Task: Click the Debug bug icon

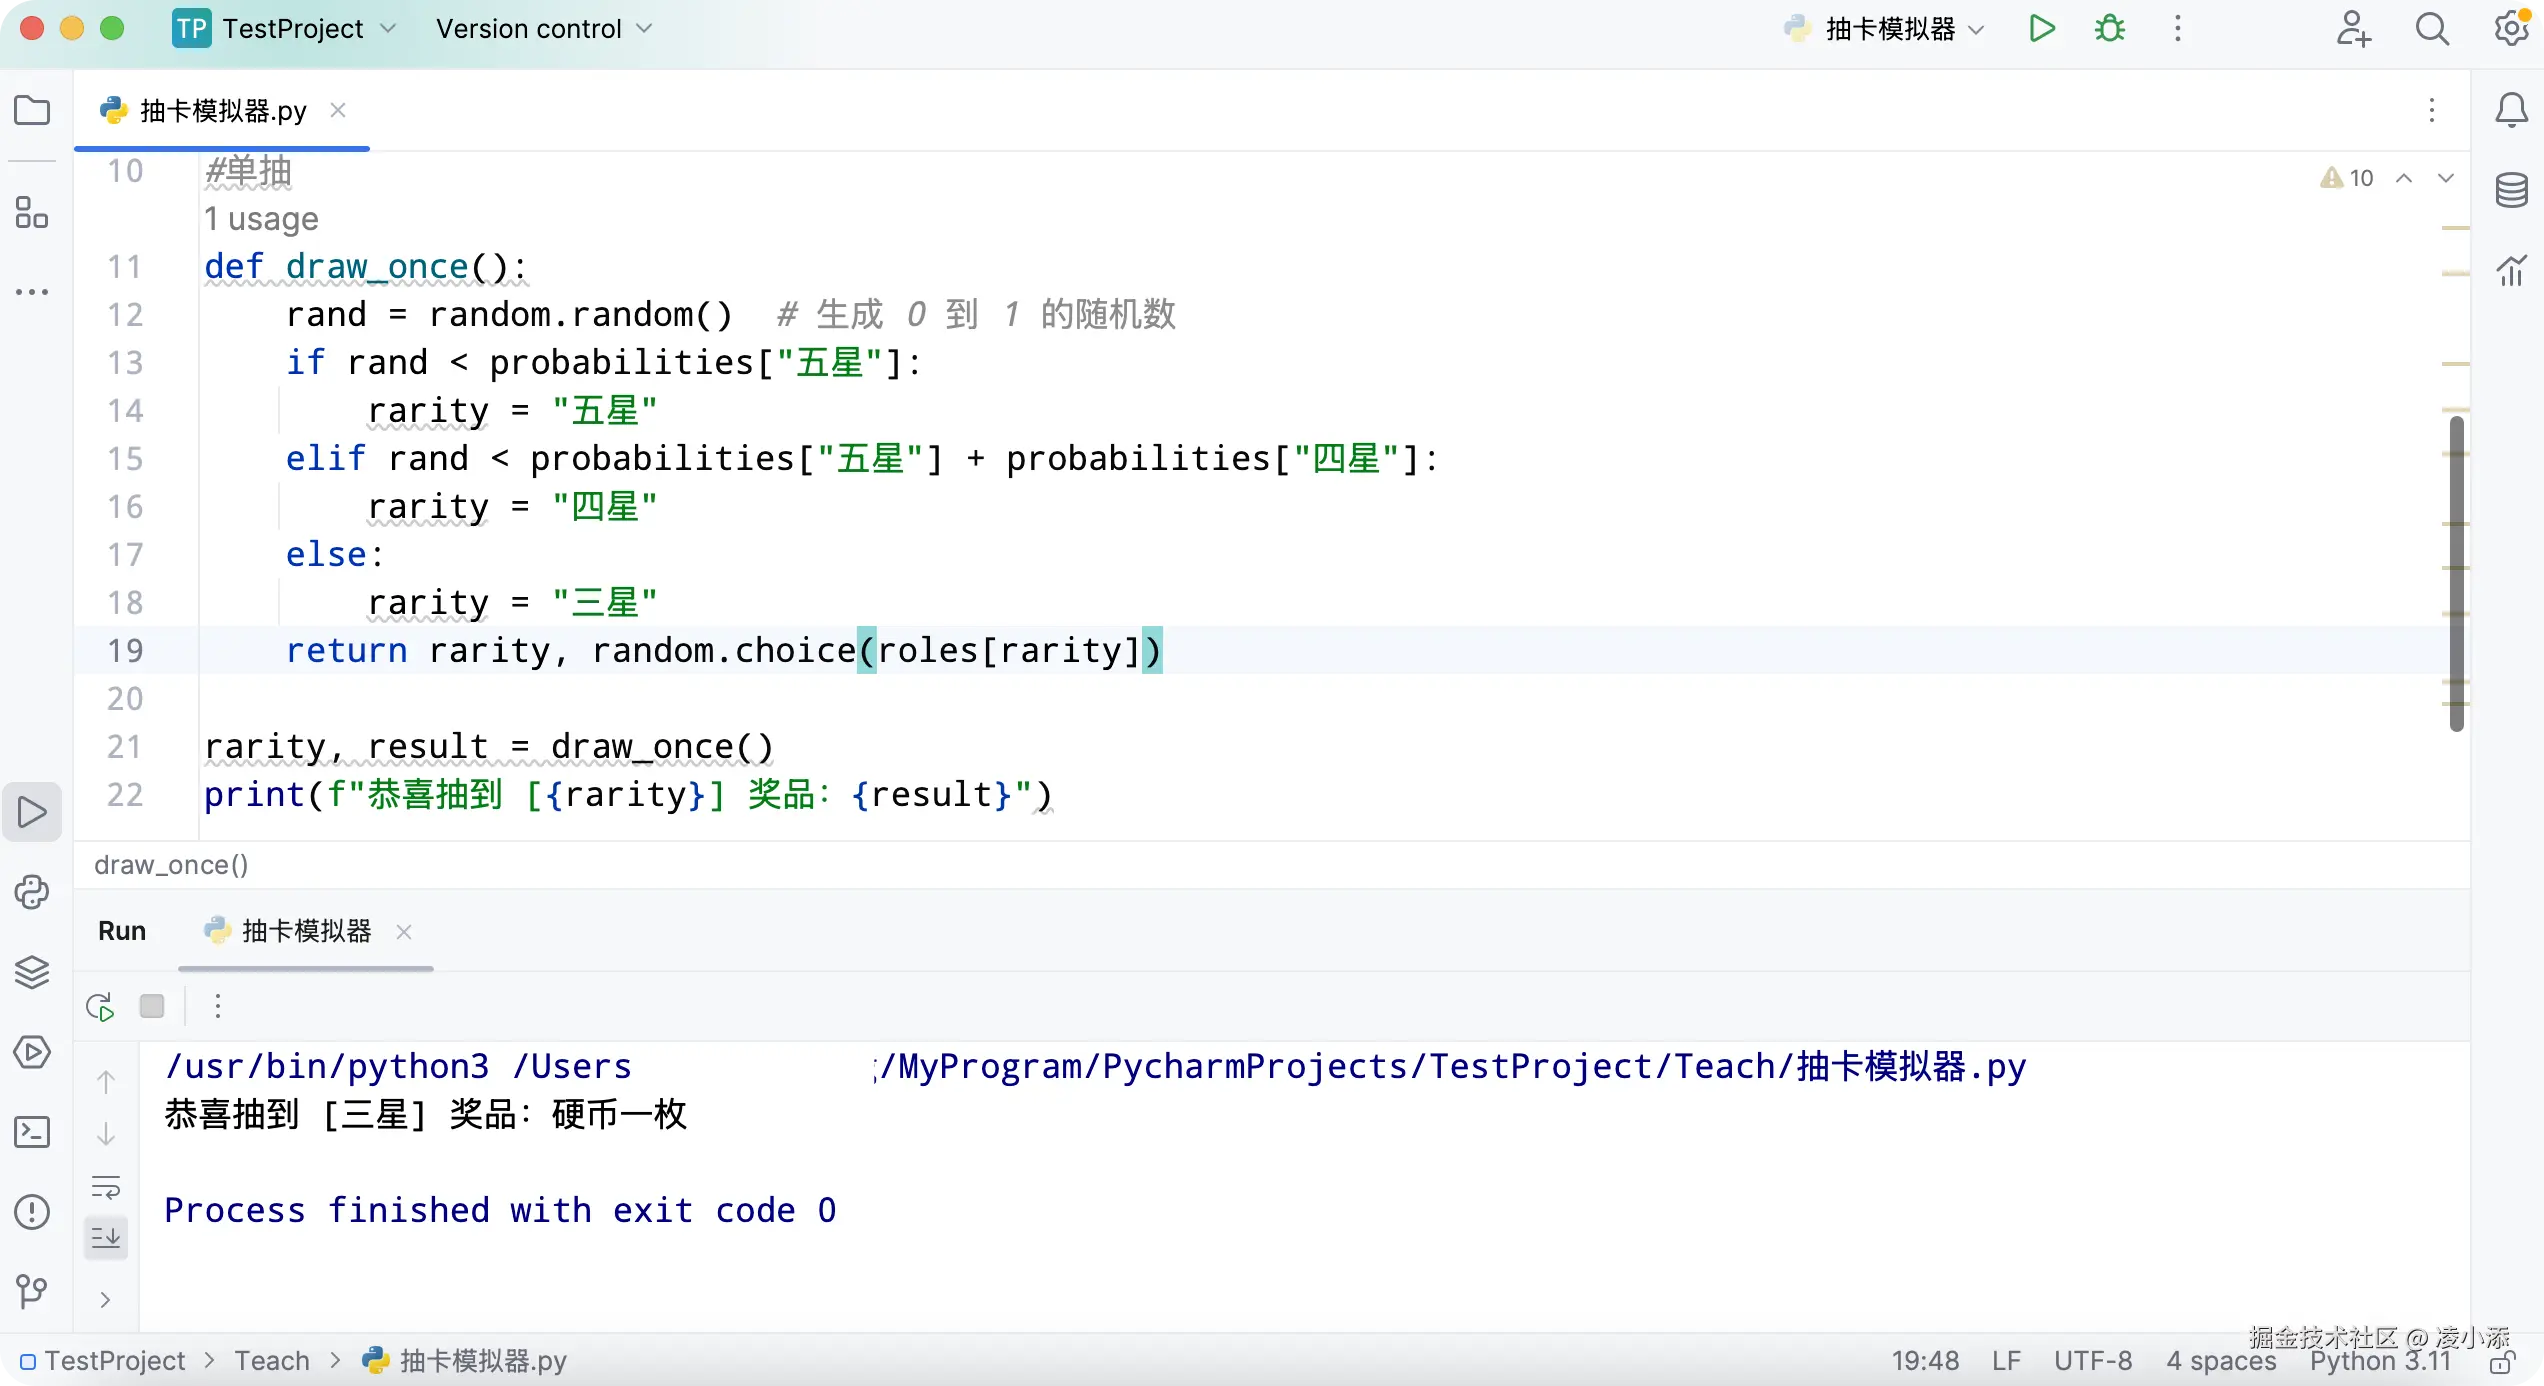Action: coord(2110,28)
